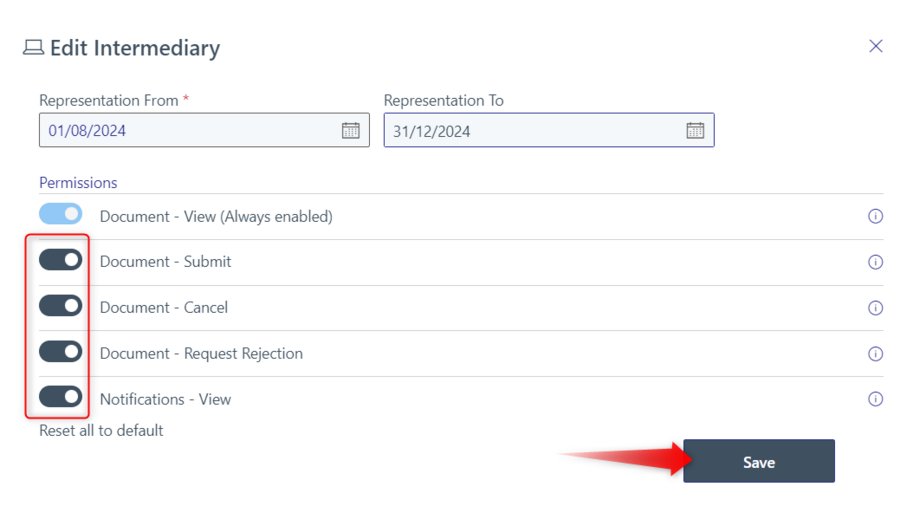This screenshot has width=900, height=532.
Task: Show info for Document - Request Rejection
Action: pyautogui.click(x=875, y=354)
